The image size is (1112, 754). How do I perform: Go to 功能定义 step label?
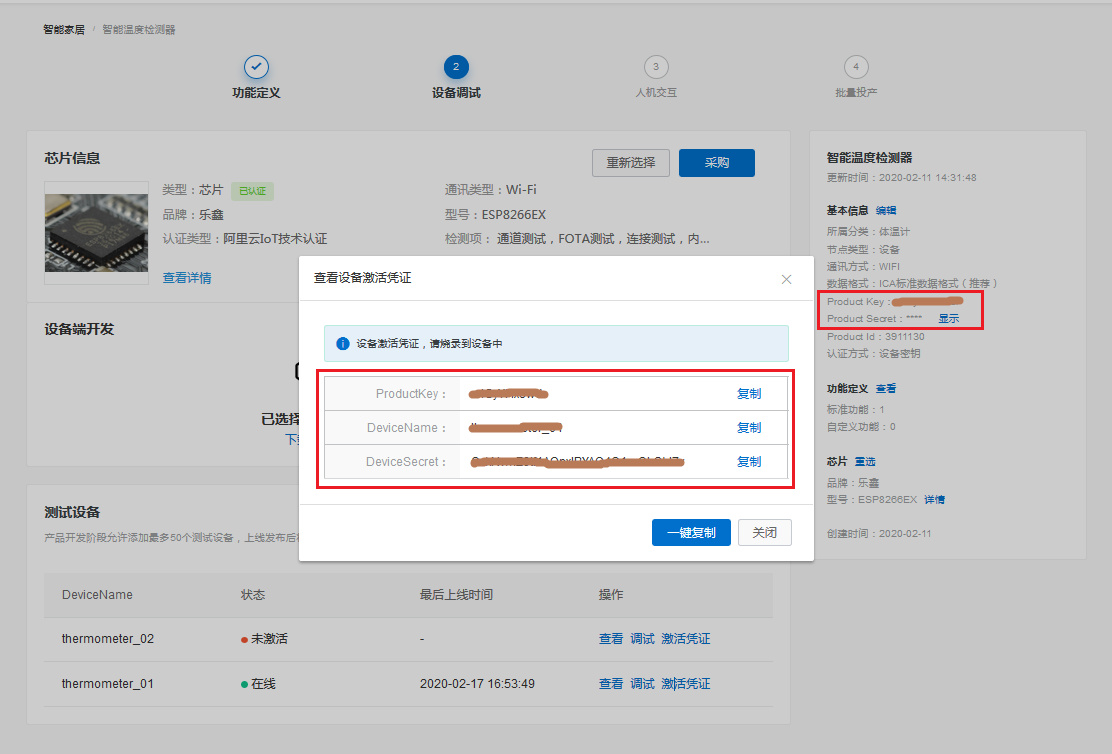tap(256, 93)
